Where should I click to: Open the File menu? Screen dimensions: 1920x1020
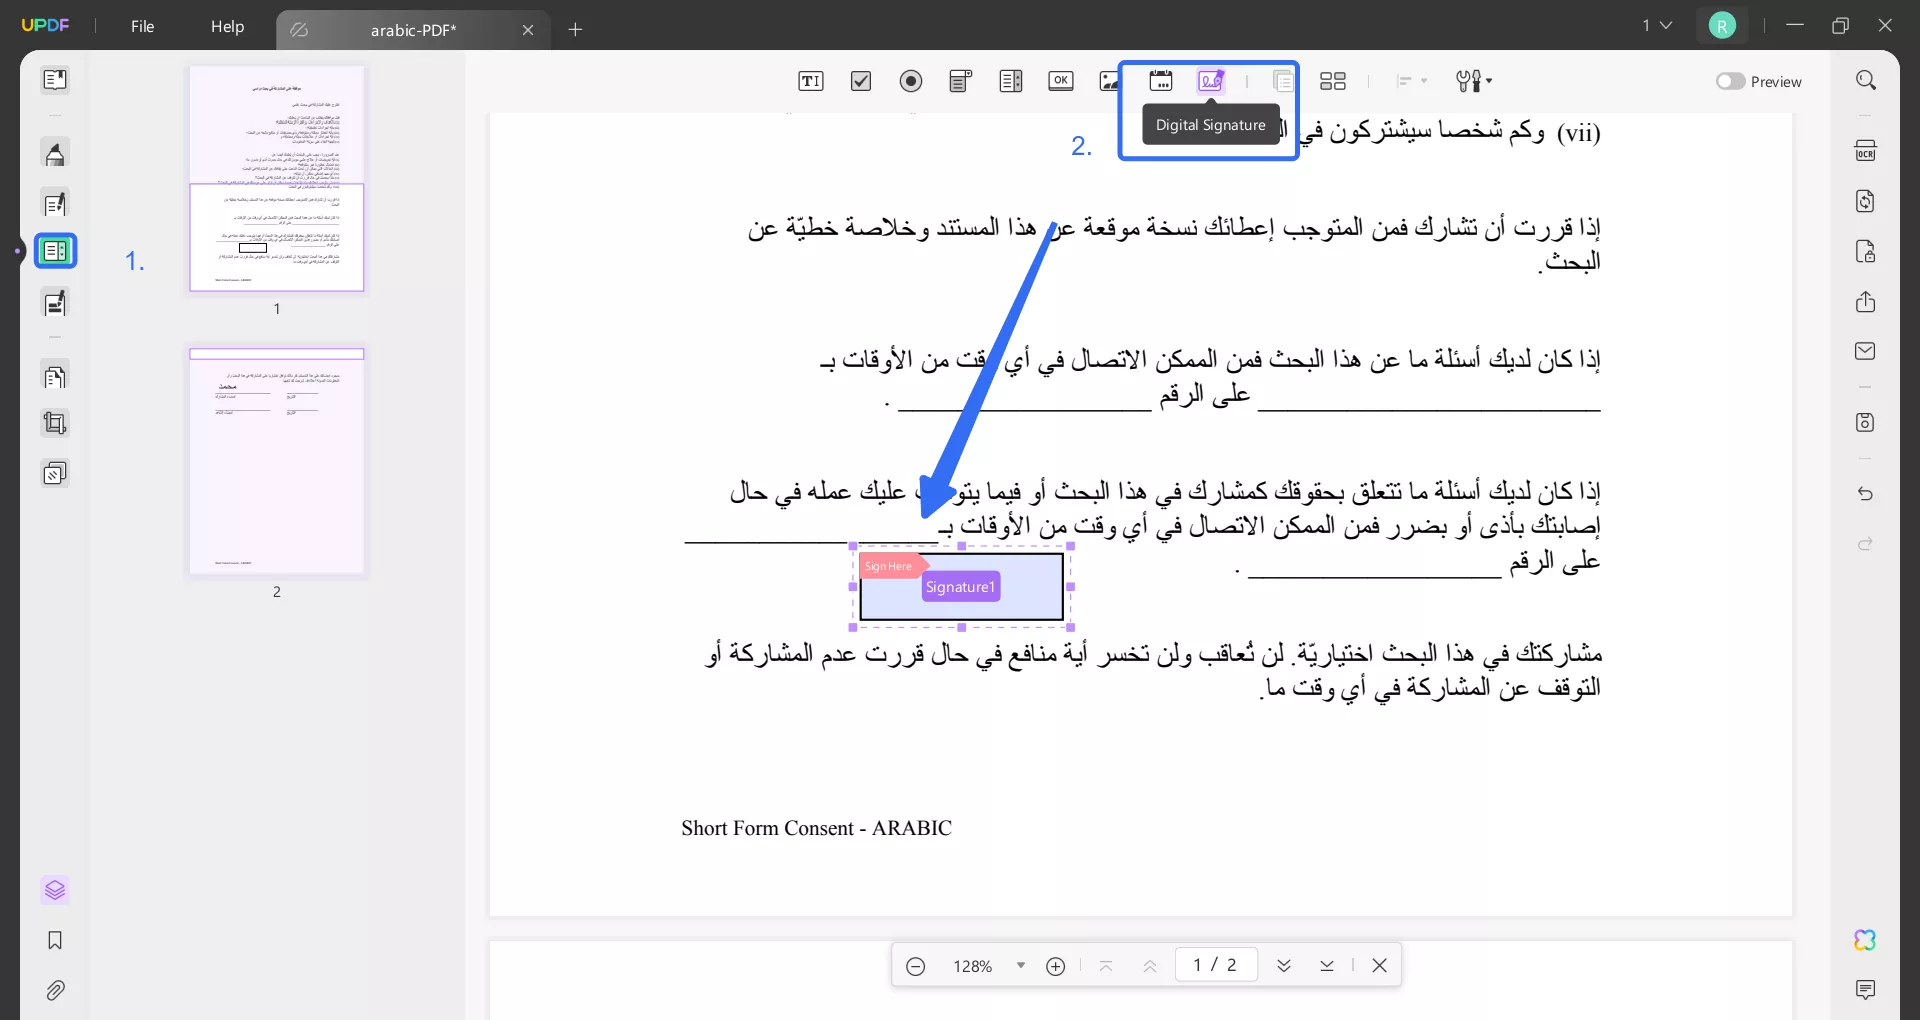[142, 26]
